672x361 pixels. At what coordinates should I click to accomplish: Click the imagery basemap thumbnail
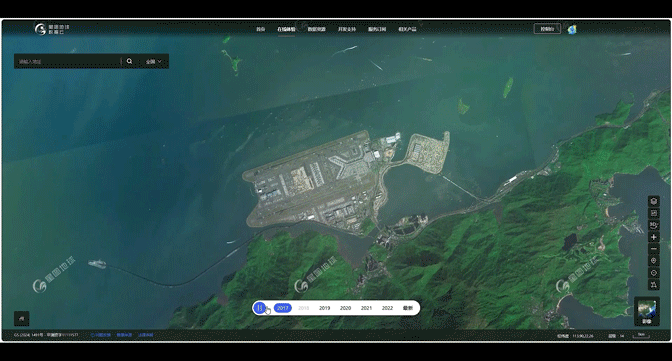click(x=647, y=311)
